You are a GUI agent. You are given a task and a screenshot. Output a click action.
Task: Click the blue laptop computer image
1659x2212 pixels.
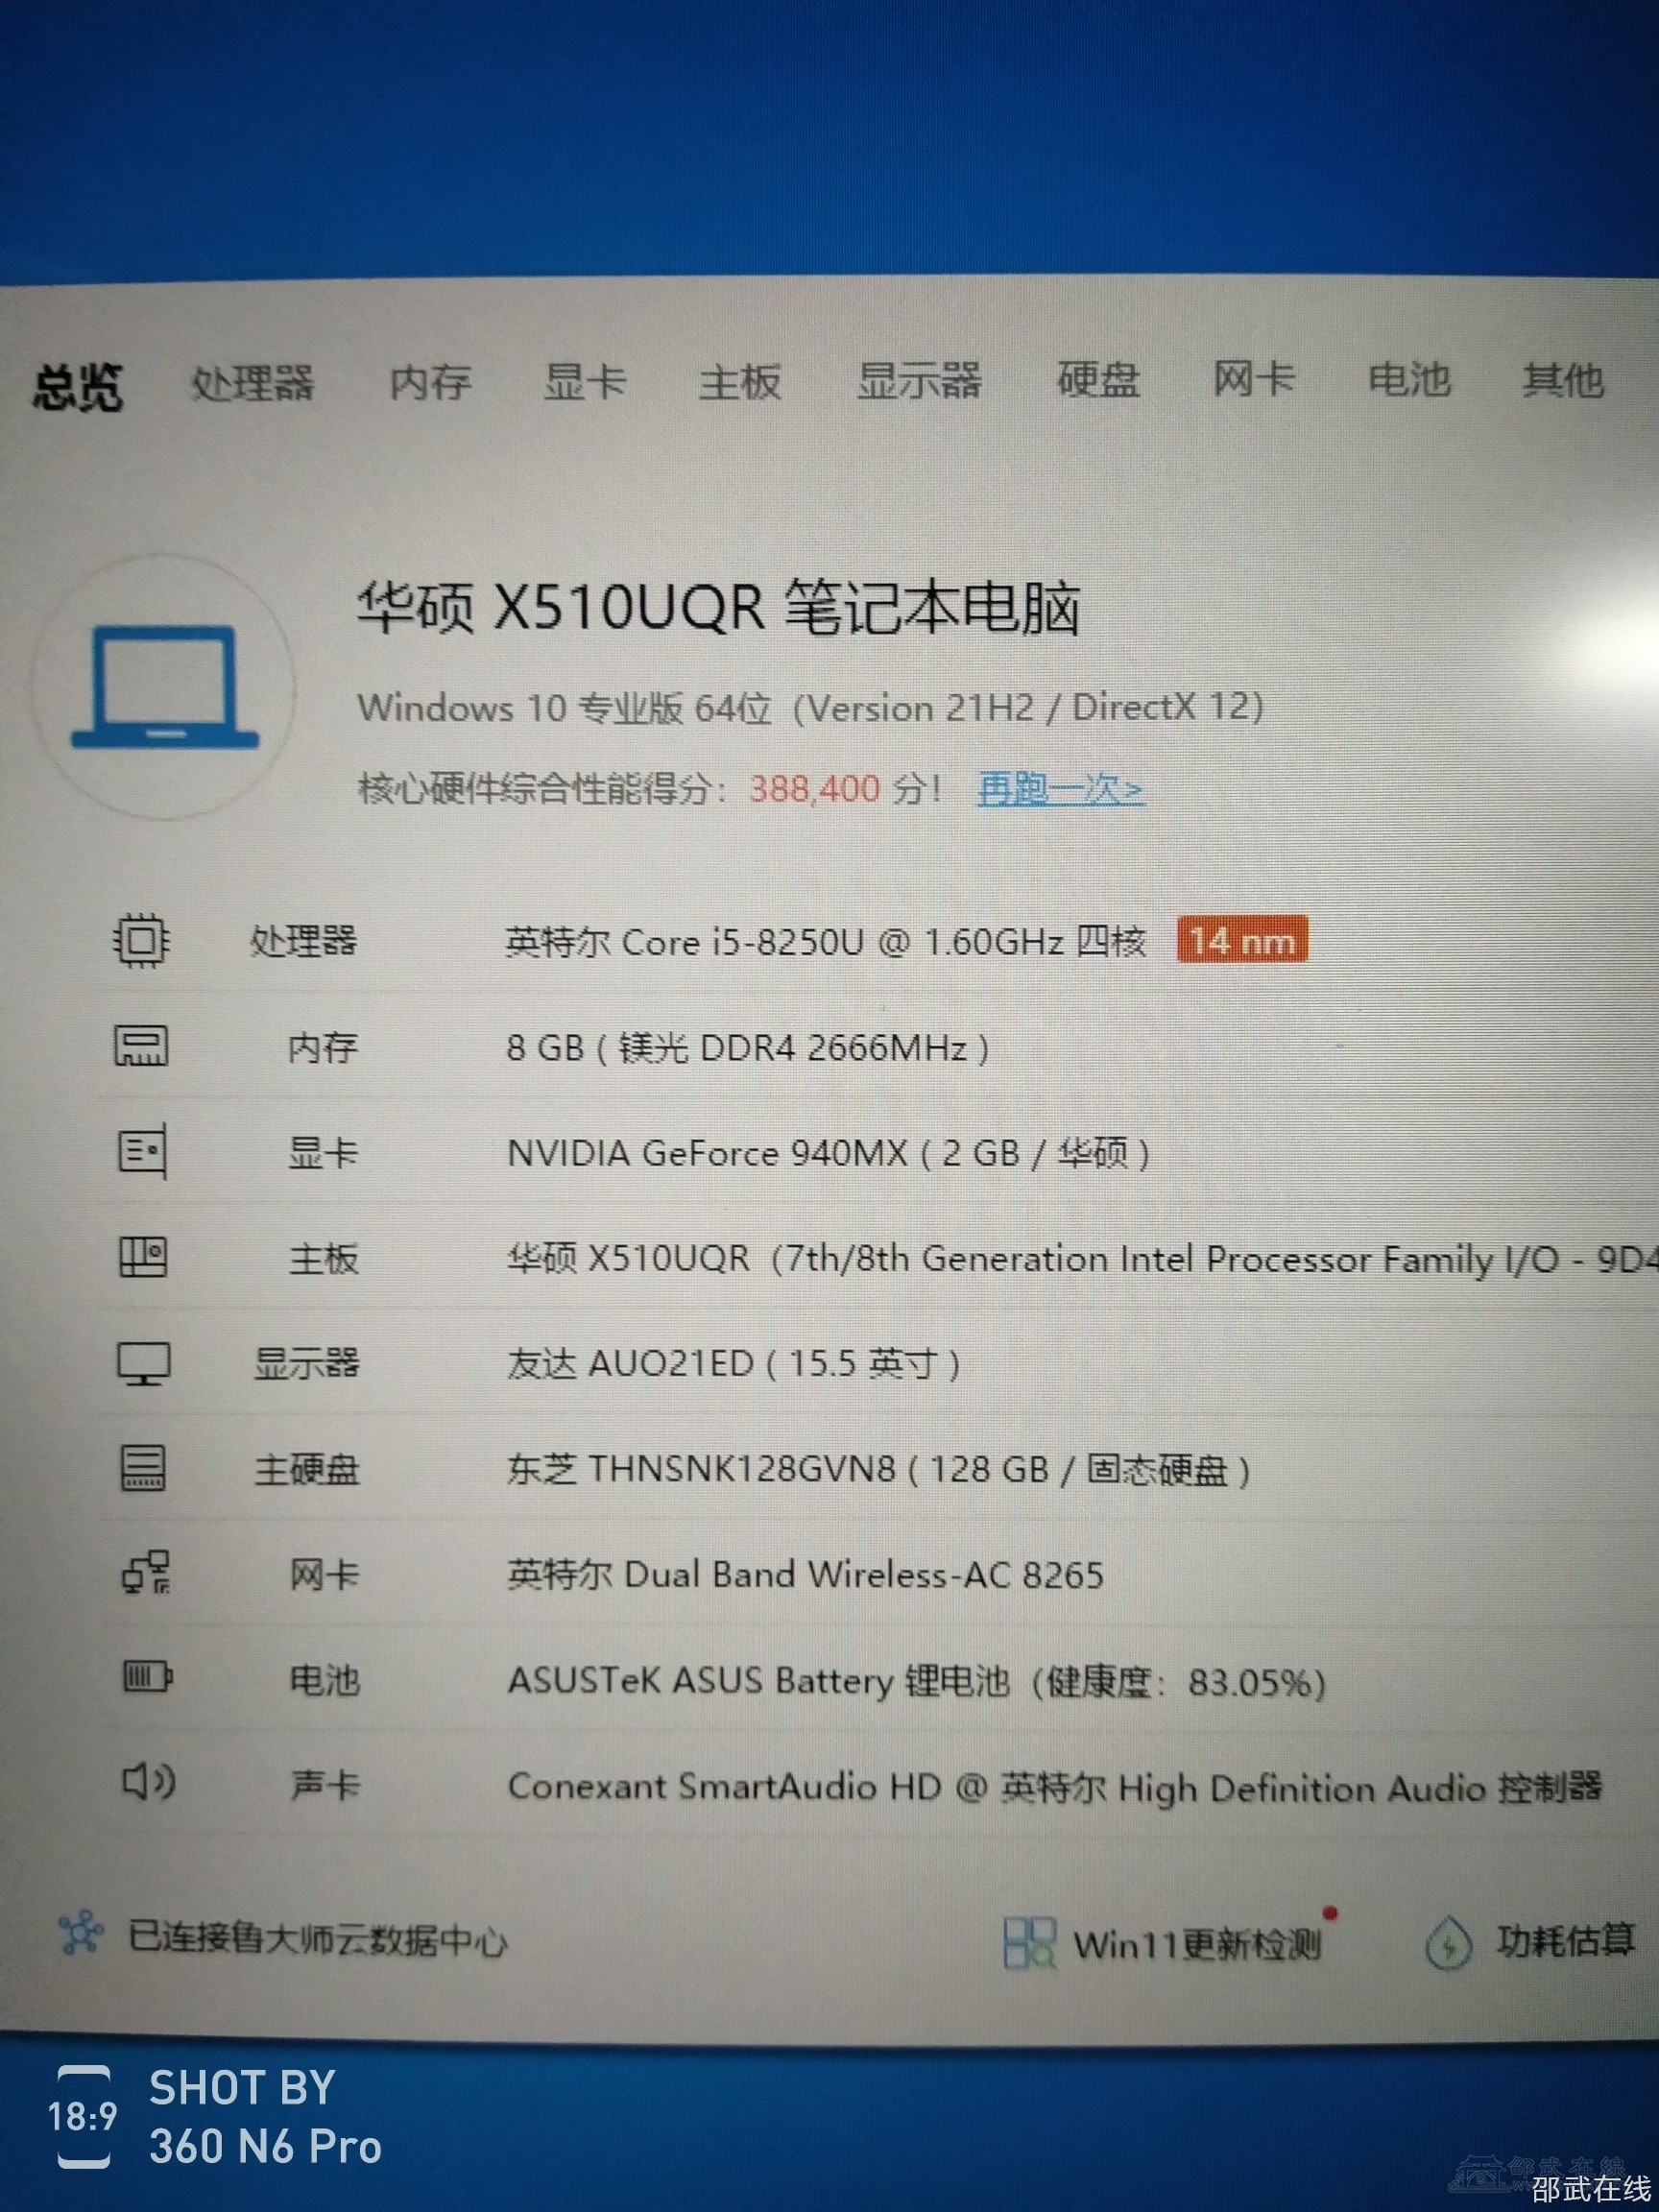pyautogui.click(x=165, y=688)
